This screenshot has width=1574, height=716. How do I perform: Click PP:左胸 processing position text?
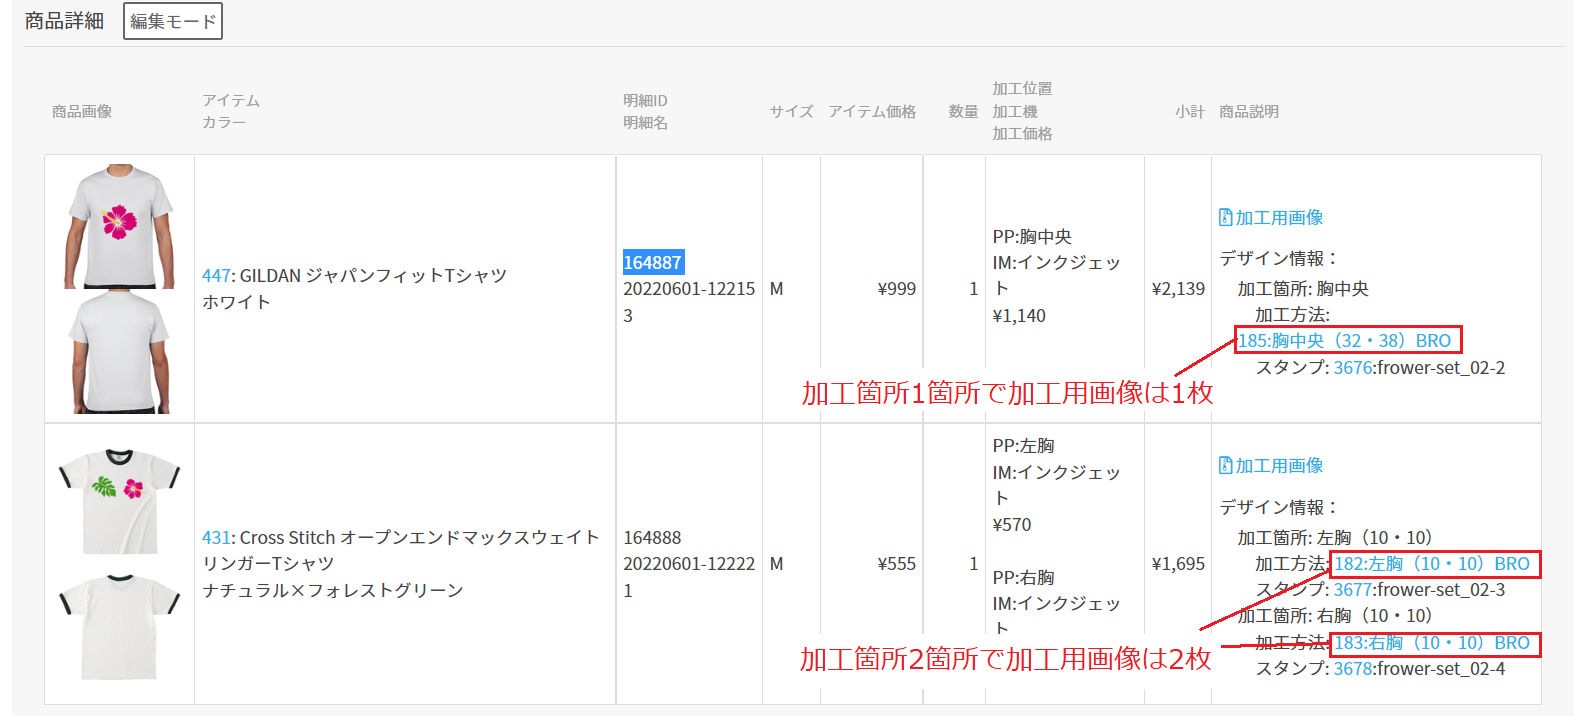tap(1023, 445)
